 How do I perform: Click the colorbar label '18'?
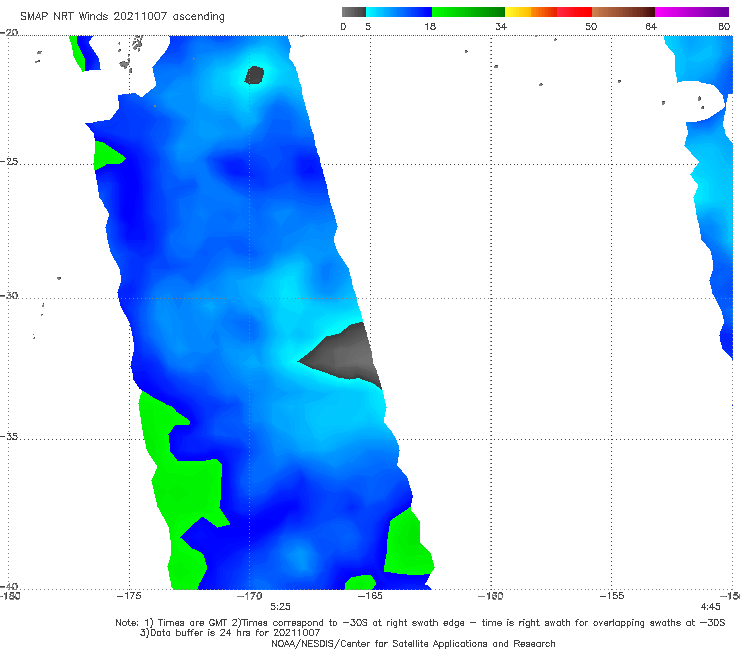point(430,26)
